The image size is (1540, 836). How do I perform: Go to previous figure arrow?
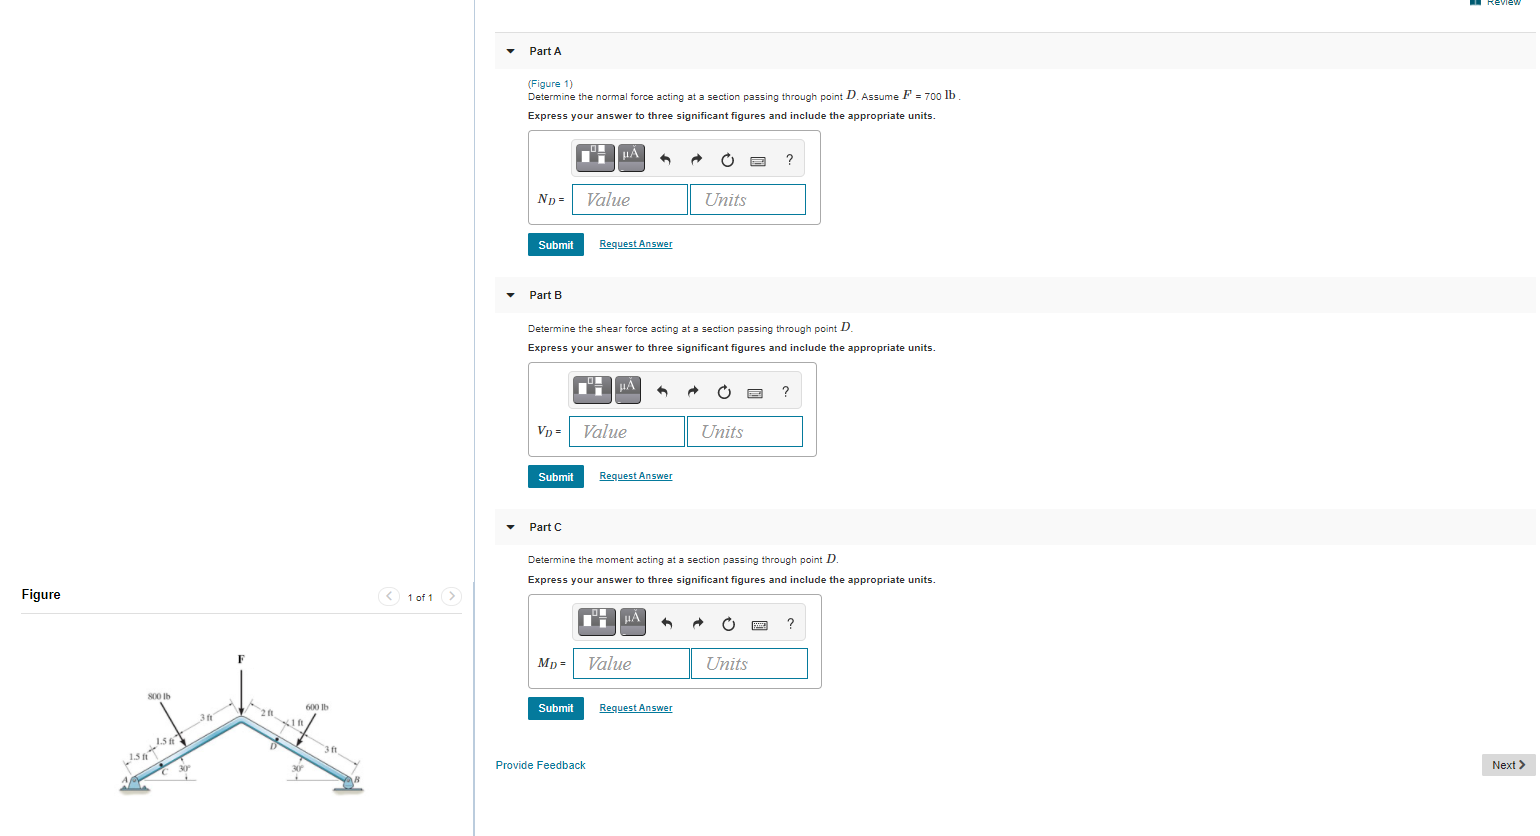pyautogui.click(x=389, y=596)
